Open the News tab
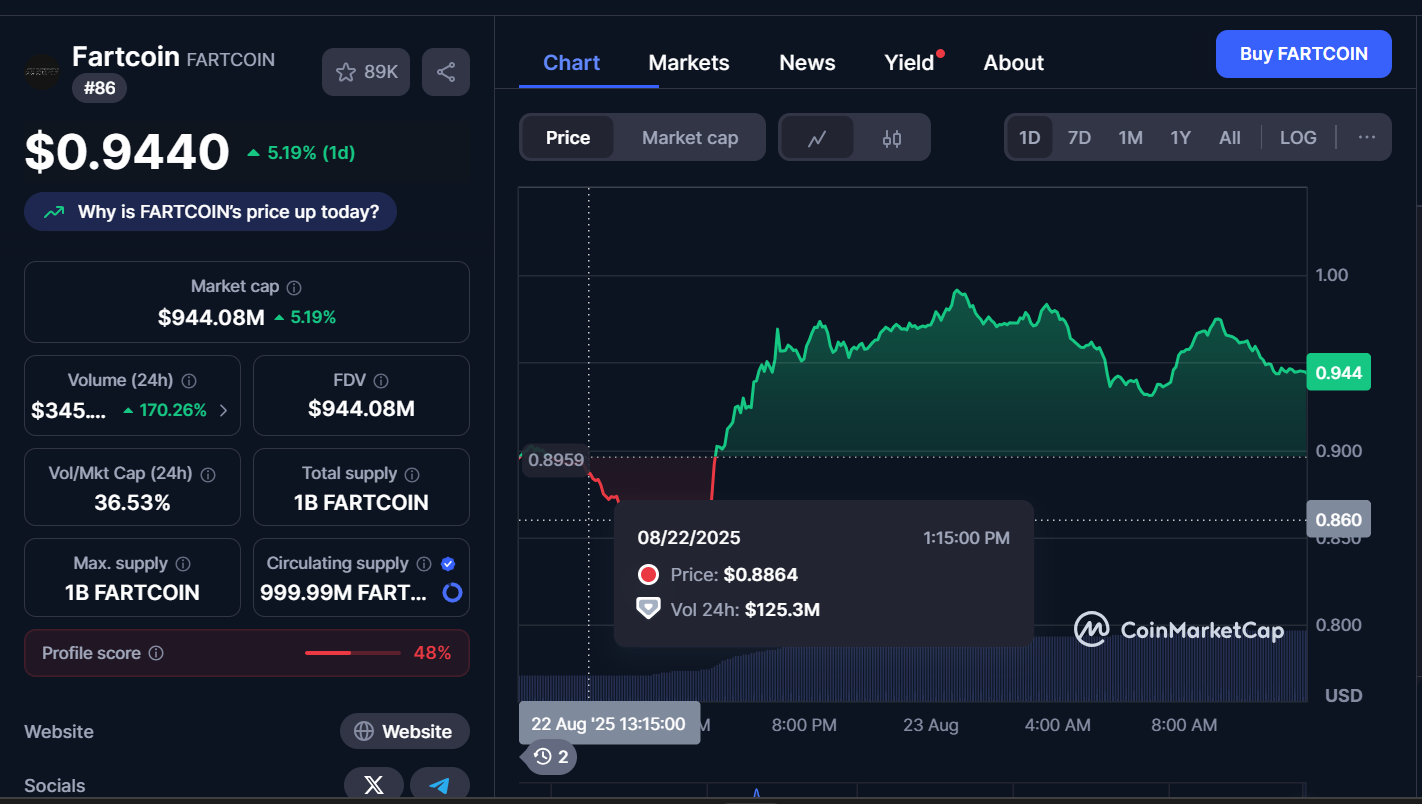Image resolution: width=1422 pixels, height=804 pixels. (x=807, y=63)
